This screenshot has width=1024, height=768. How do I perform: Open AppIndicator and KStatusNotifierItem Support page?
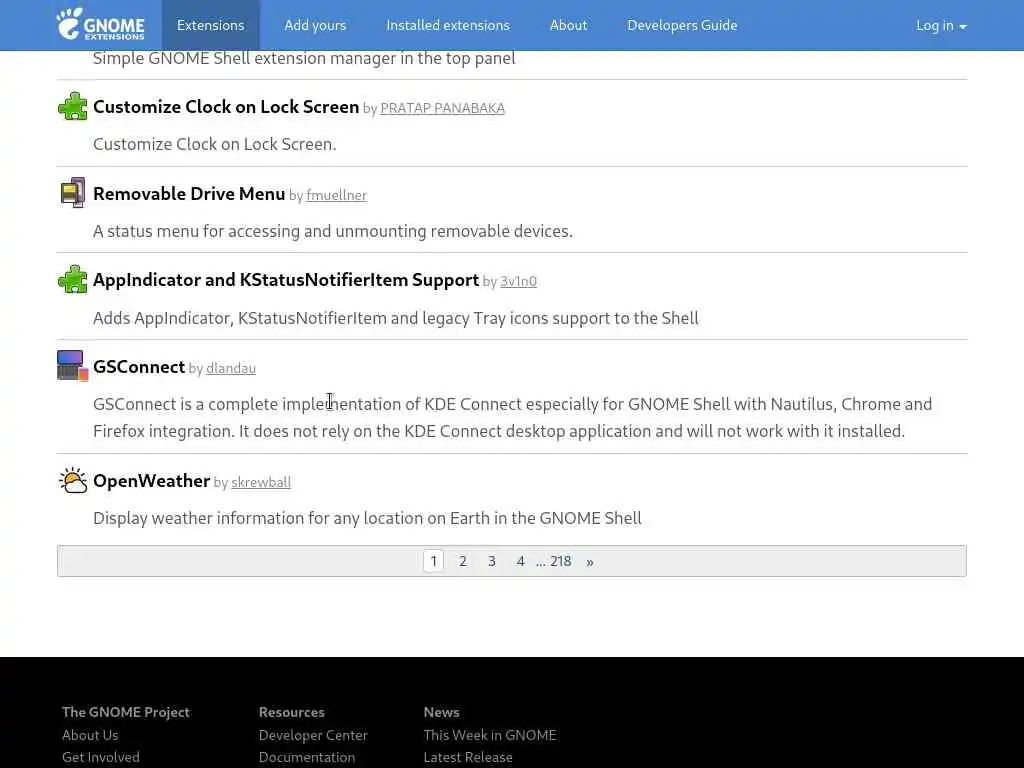tap(286, 280)
